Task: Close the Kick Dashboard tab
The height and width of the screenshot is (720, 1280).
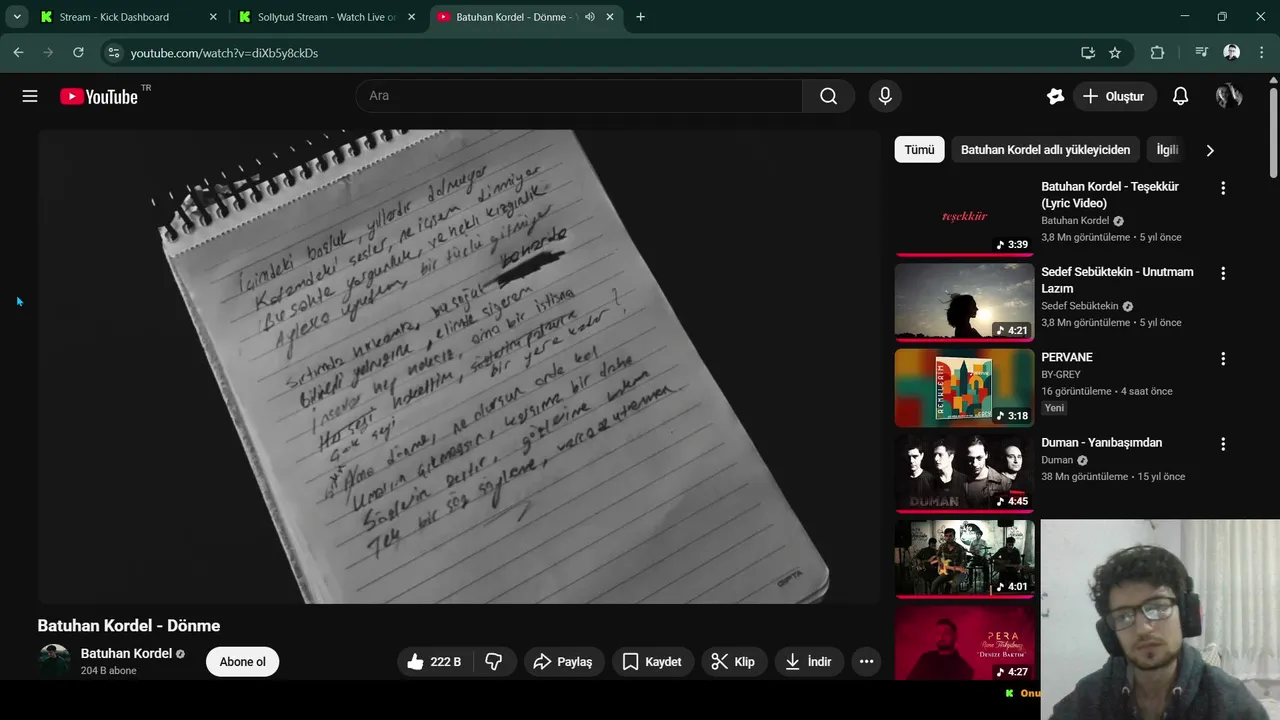Action: (212, 17)
